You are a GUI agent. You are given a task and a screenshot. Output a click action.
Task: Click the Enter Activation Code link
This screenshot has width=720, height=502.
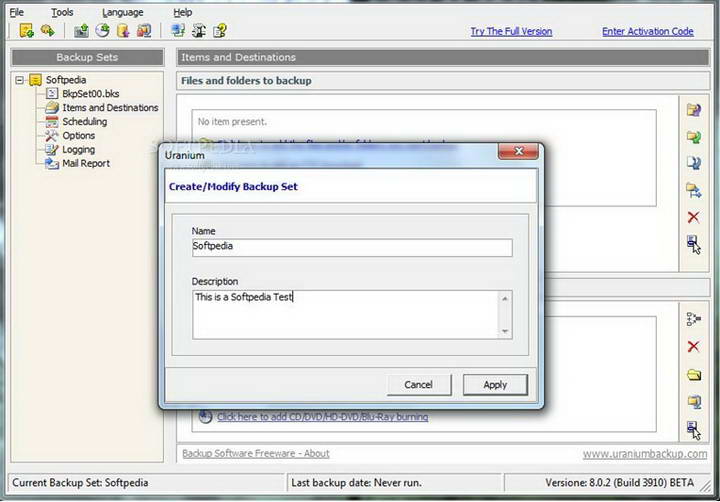647,31
